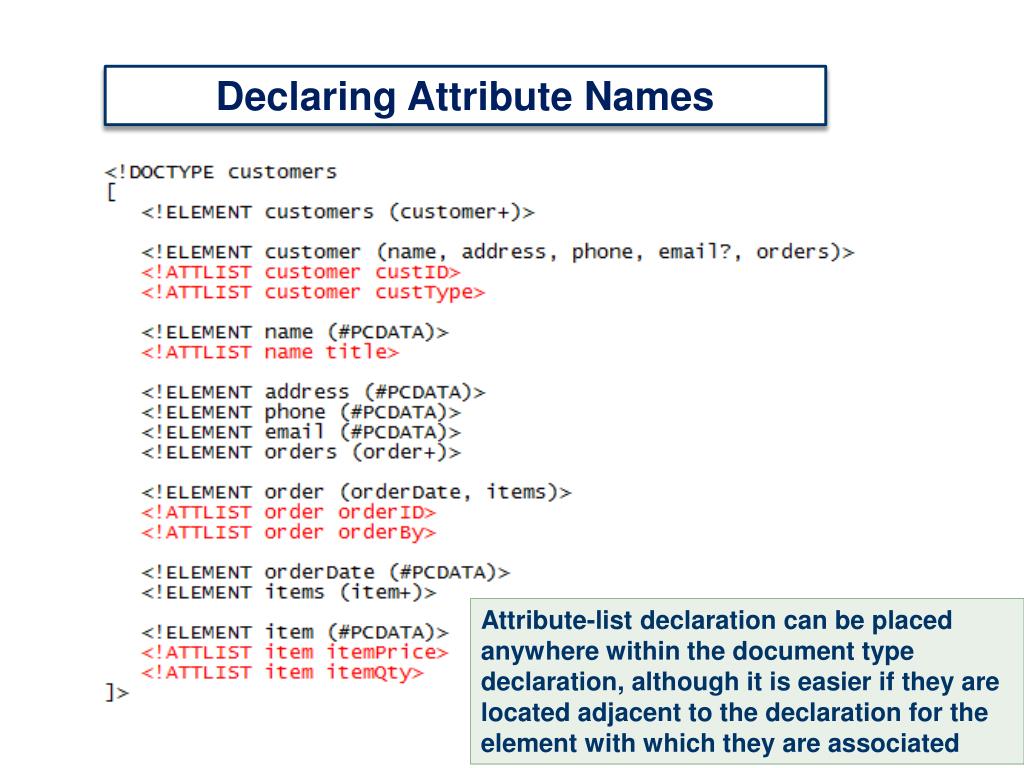Click the '<!ELEMENT orderDate (#PCDATA)>' line
This screenshot has height=768, width=1024.
tap(326, 573)
